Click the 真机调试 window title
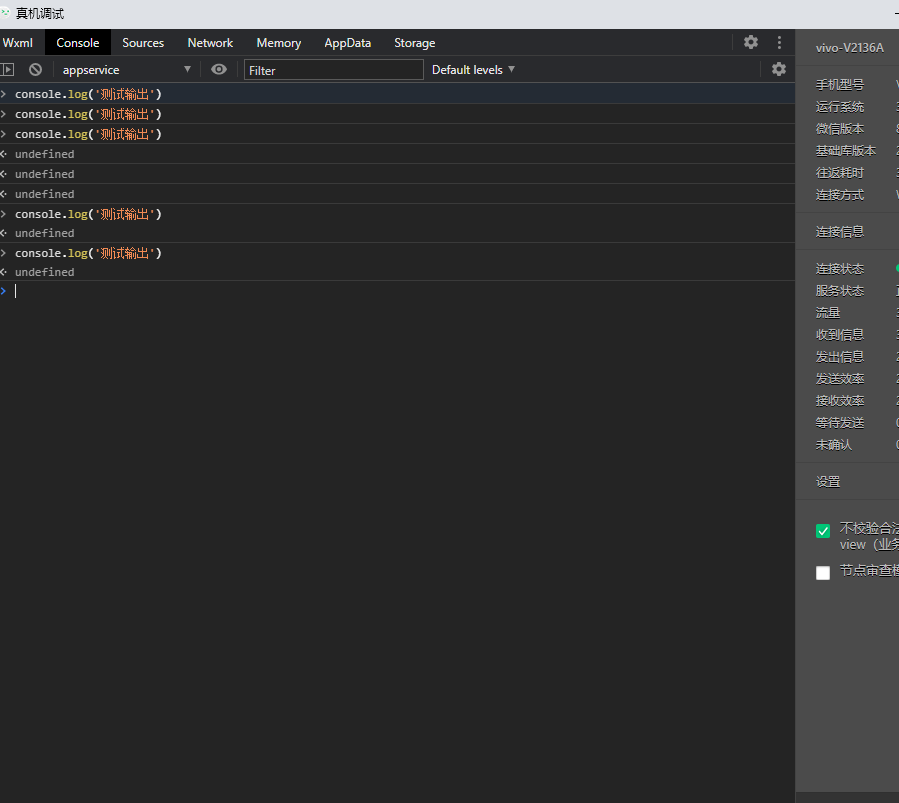The width and height of the screenshot is (899, 803). (x=40, y=13)
